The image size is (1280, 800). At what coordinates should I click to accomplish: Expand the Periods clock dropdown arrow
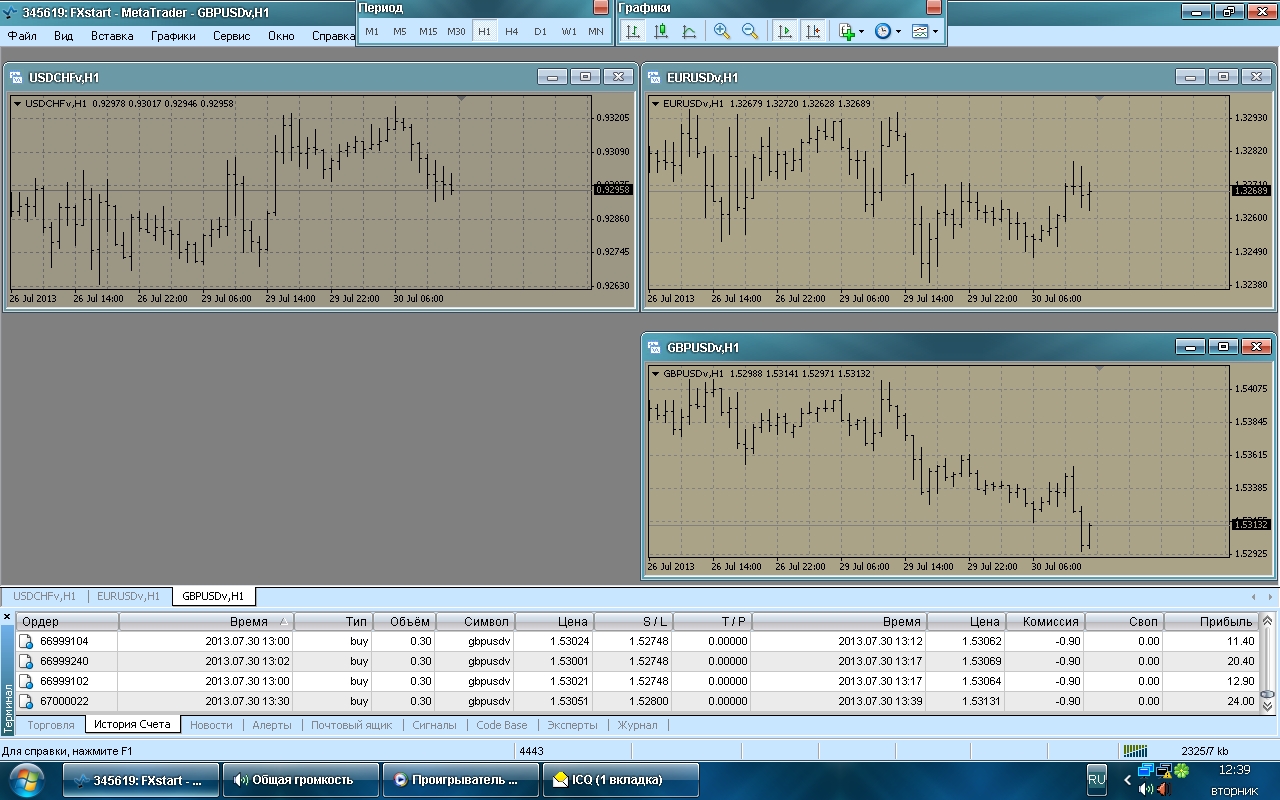click(x=898, y=32)
